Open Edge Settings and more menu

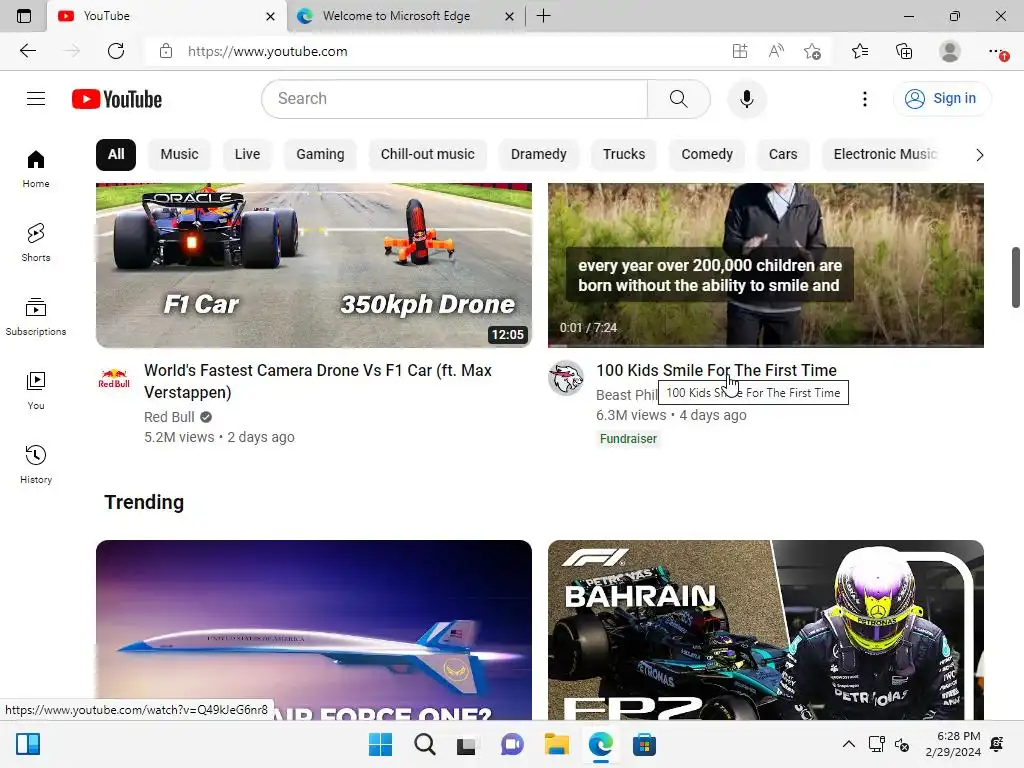[x=997, y=51]
